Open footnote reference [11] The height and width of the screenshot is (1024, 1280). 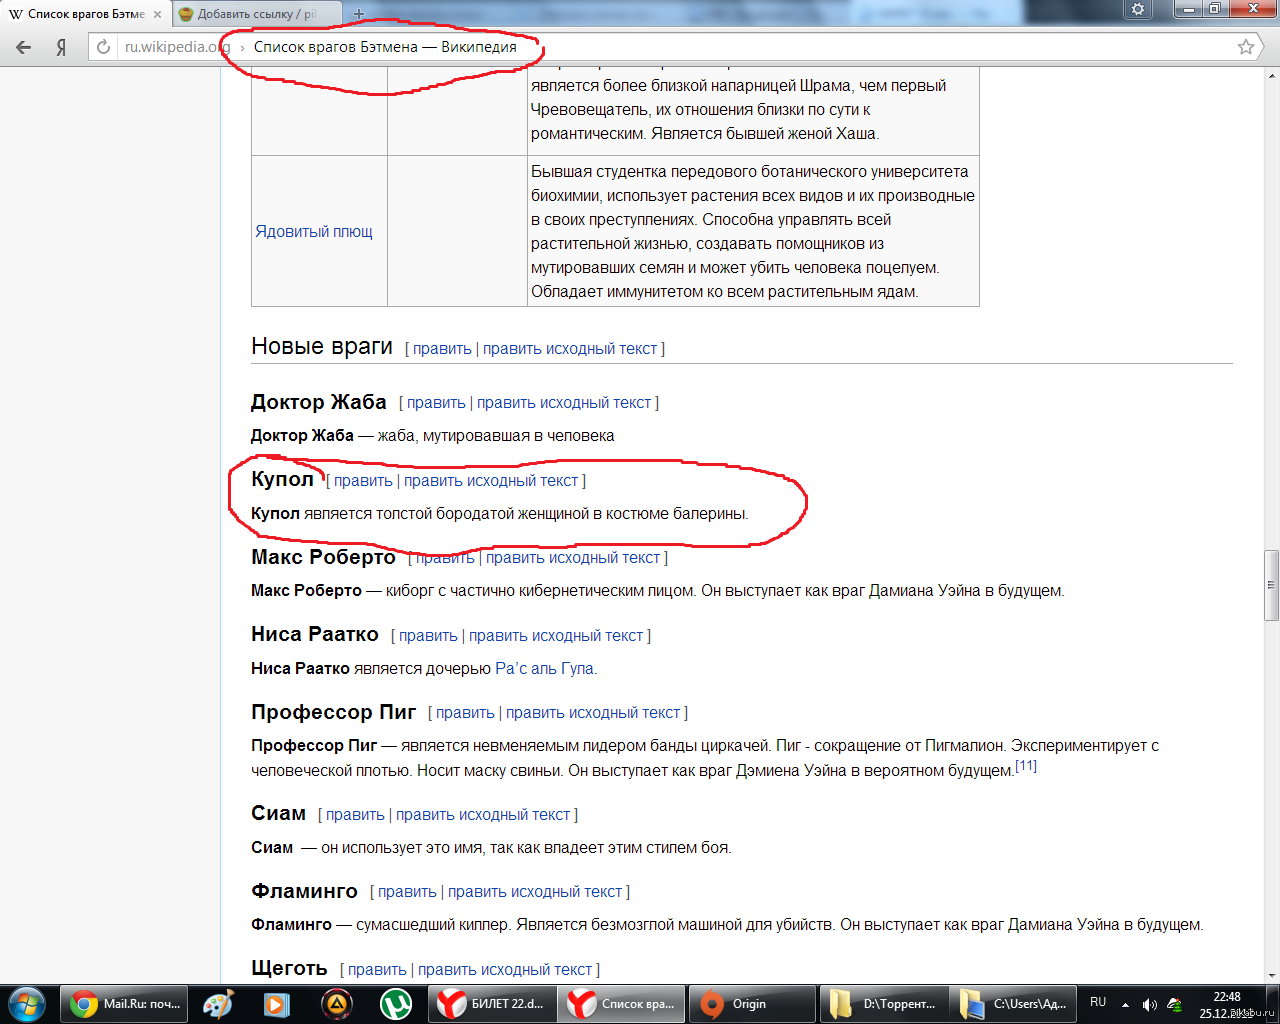1026,766
